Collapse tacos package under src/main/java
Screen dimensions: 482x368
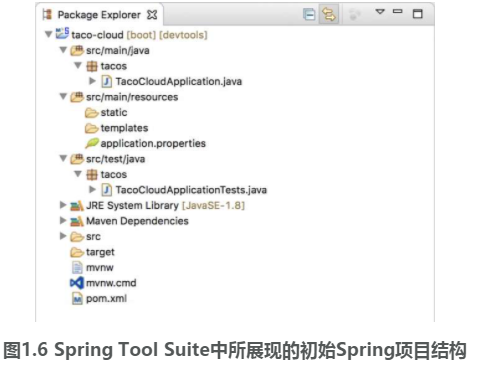(x=78, y=65)
